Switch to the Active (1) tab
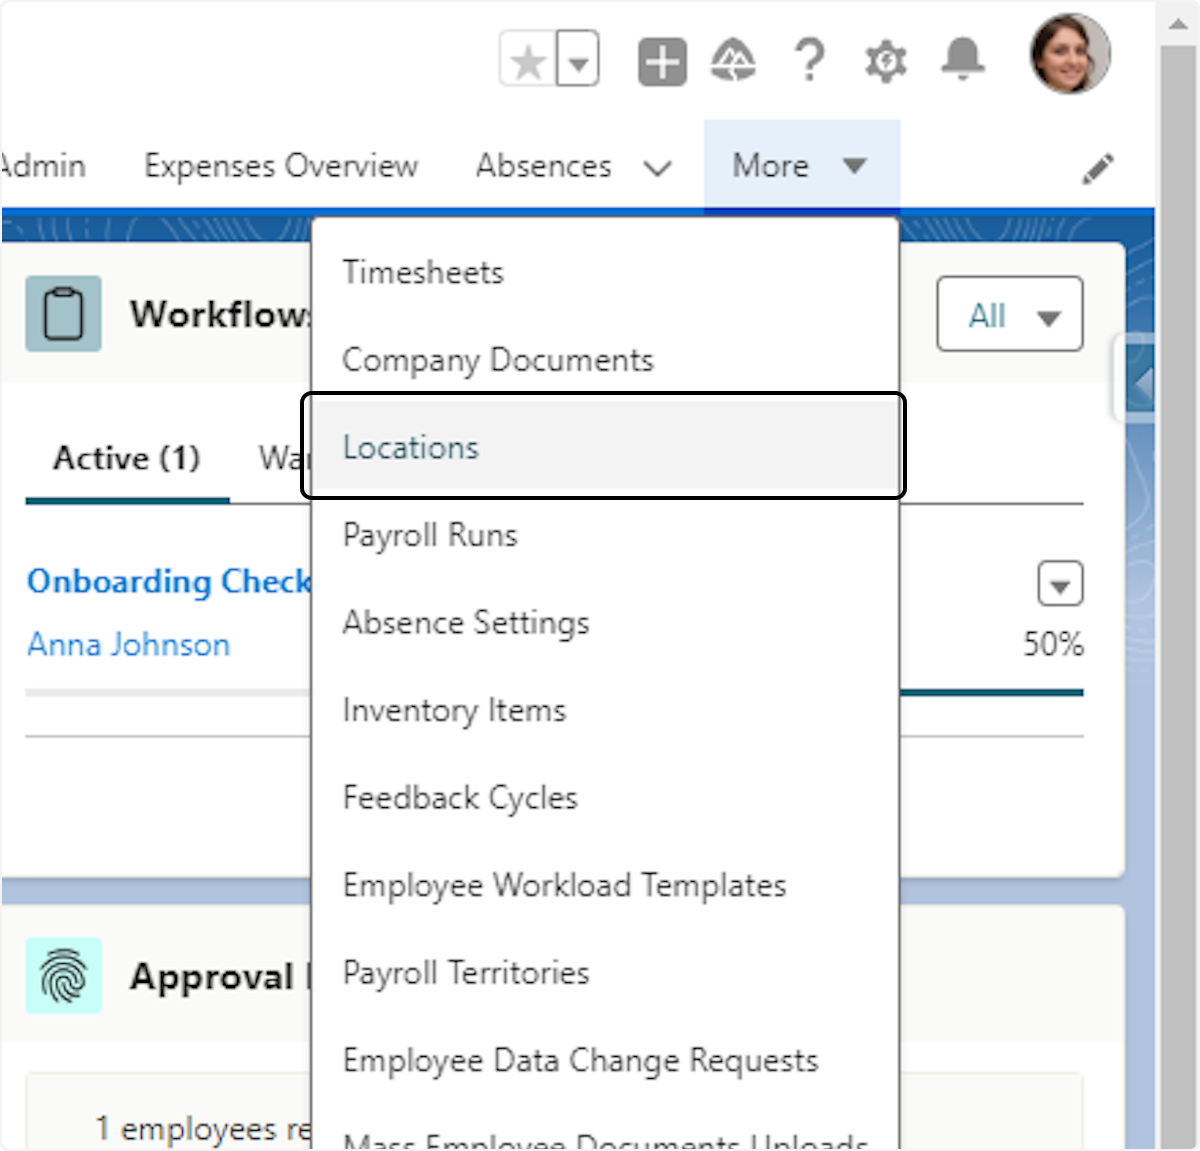 pos(127,458)
